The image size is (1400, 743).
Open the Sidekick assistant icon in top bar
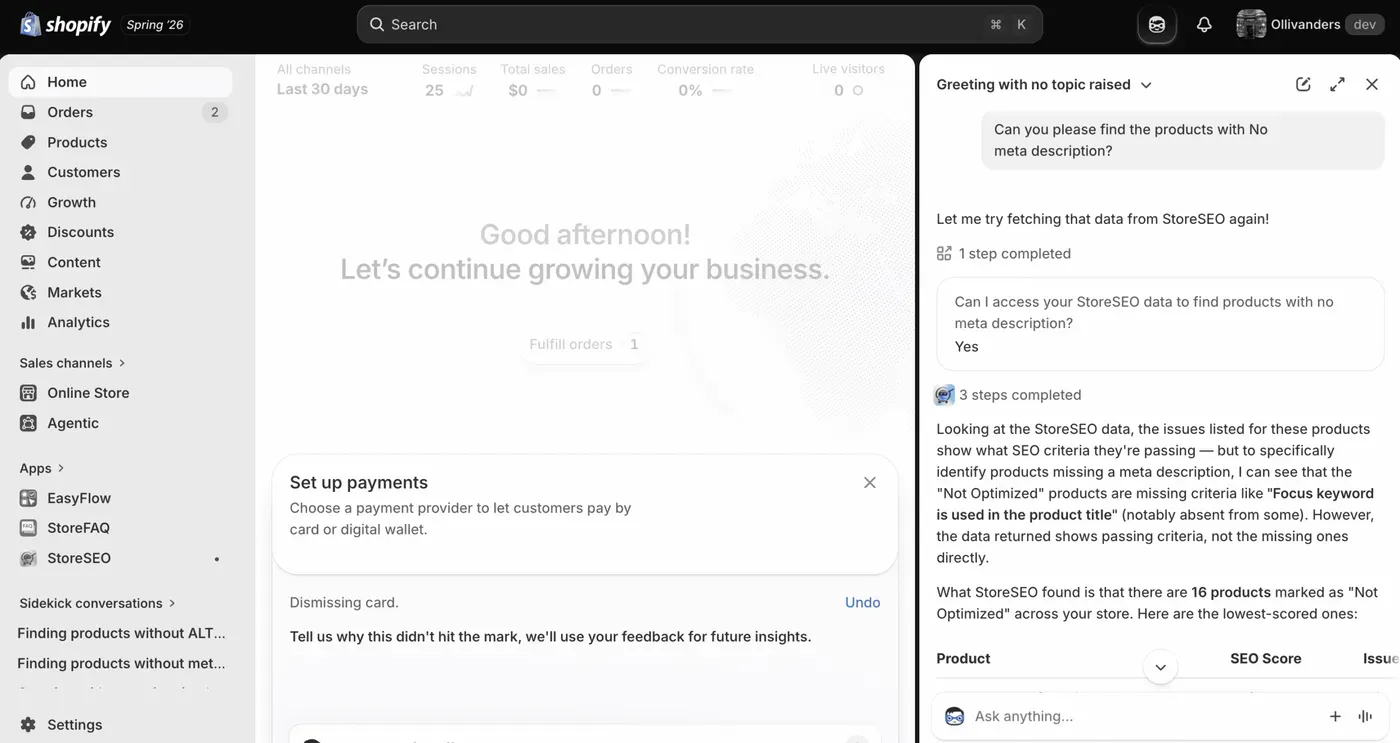[x=1157, y=24]
